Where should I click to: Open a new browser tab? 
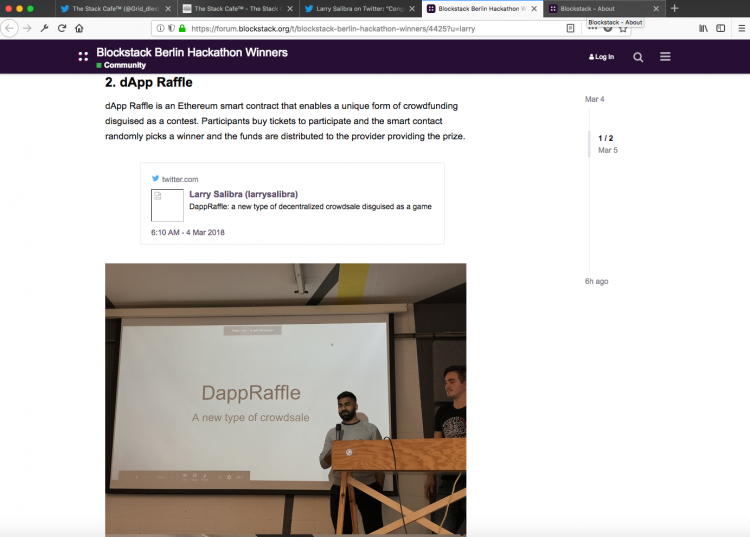click(x=674, y=9)
